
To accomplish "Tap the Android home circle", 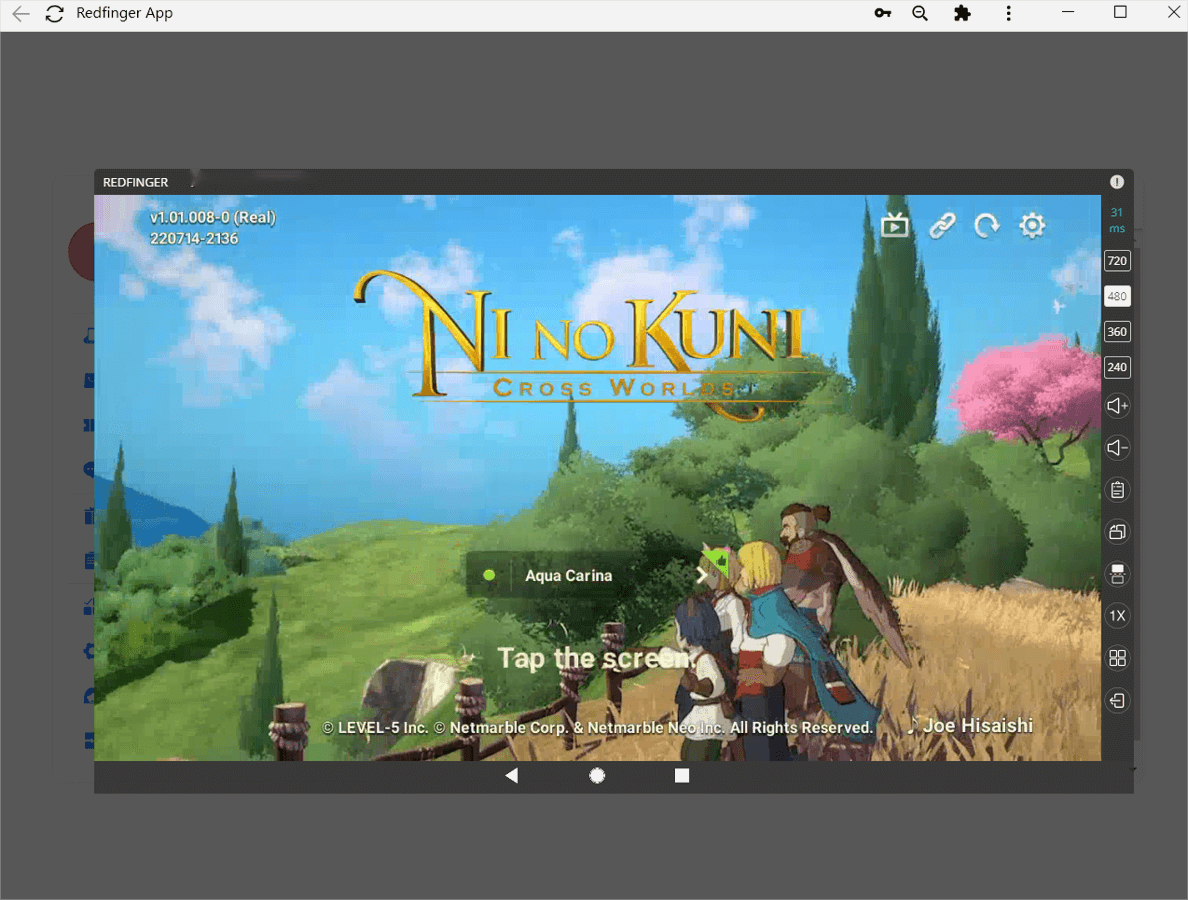I will click(x=597, y=775).
